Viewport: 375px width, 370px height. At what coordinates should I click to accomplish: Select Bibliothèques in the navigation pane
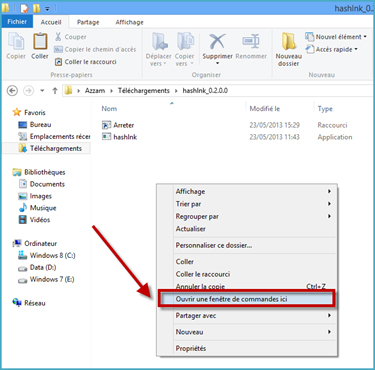[x=39, y=172]
